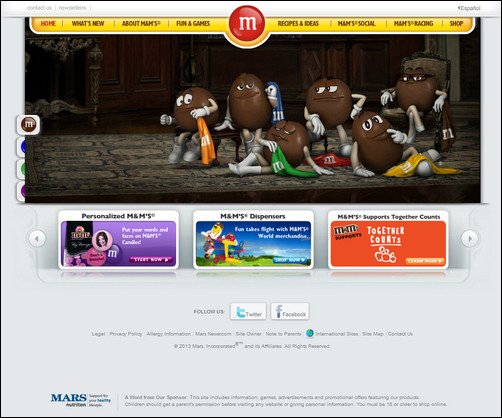
Task: Open the Recipes & Ideas menu
Action: coord(298,24)
